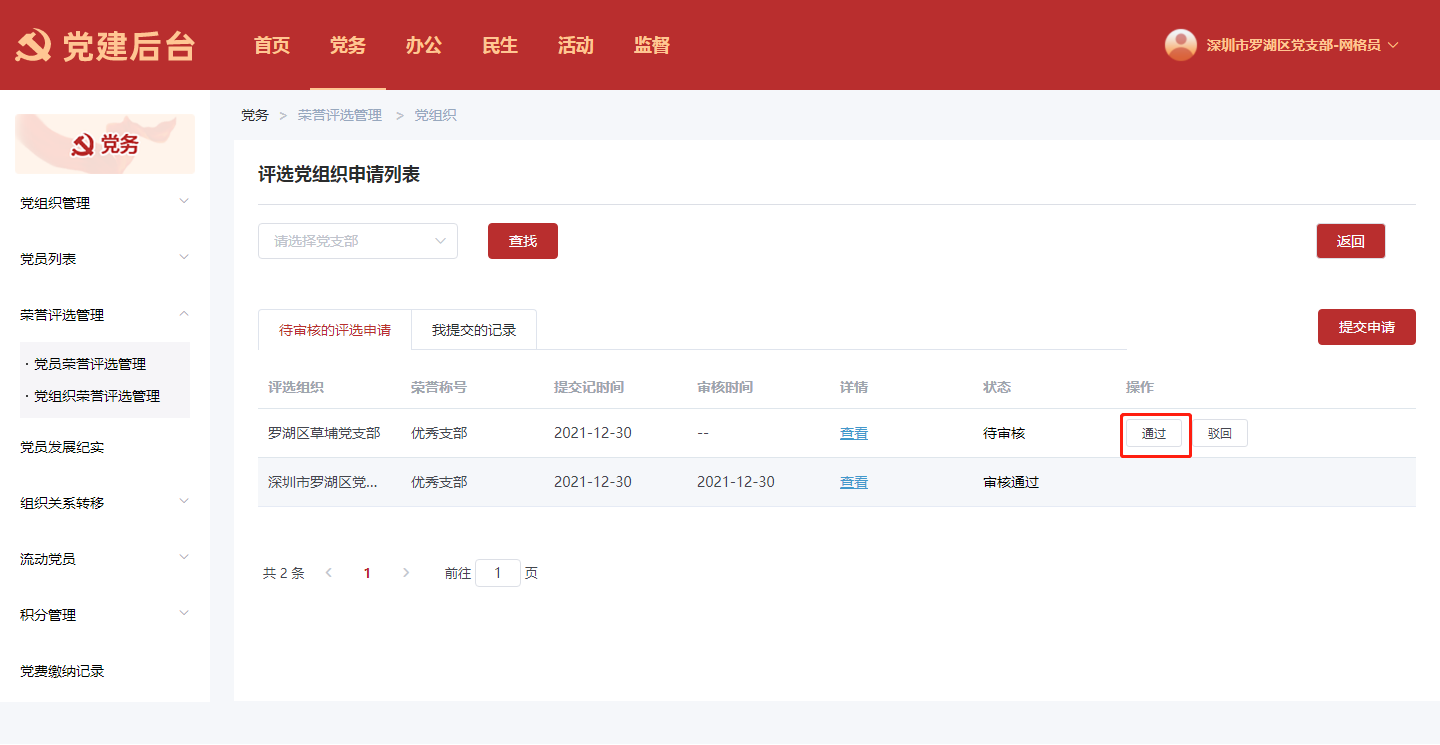Click 荣誉评选管理 in the breadcrumb

tap(339, 115)
